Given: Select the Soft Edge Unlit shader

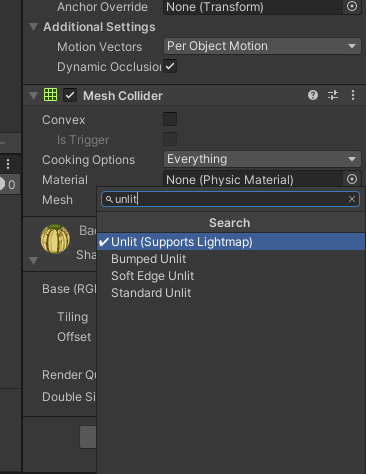Looking at the screenshot, I should (x=231, y=276).
